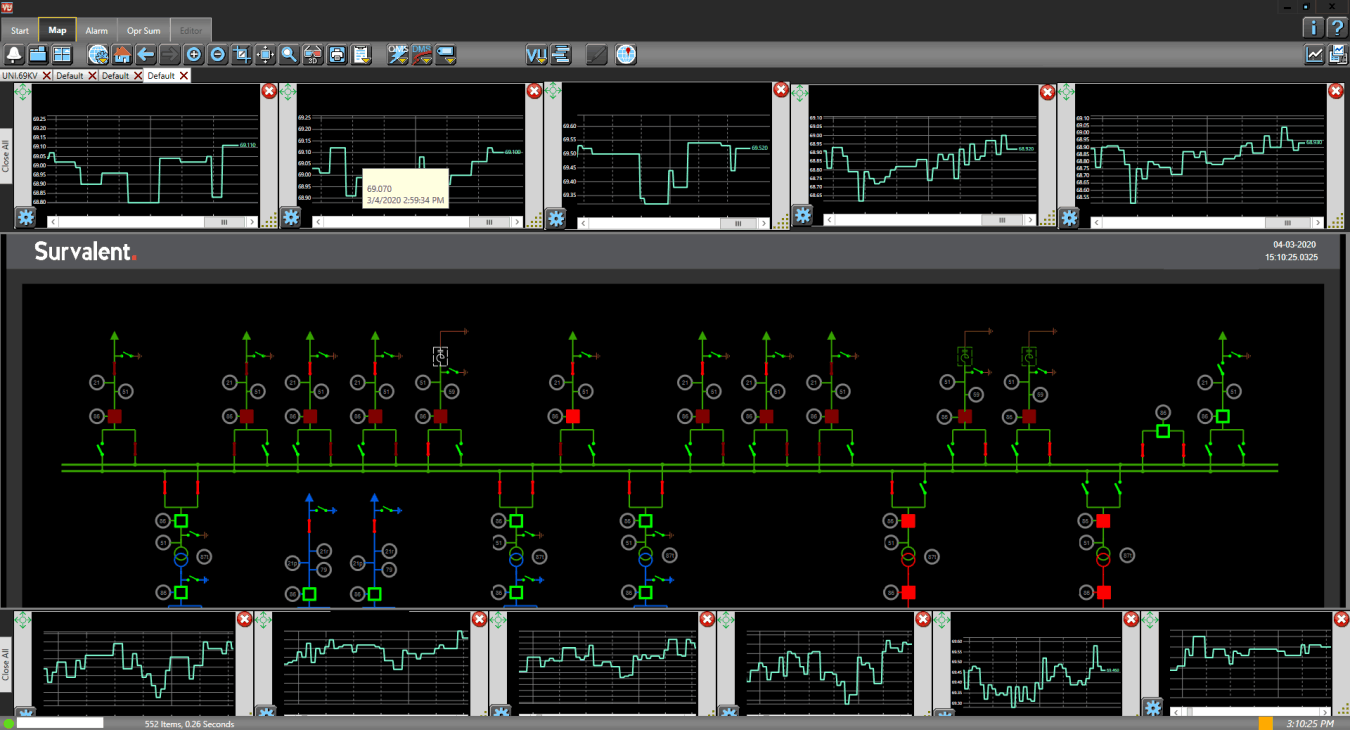Click the alarm bell toolbar icon

click(x=15, y=55)
